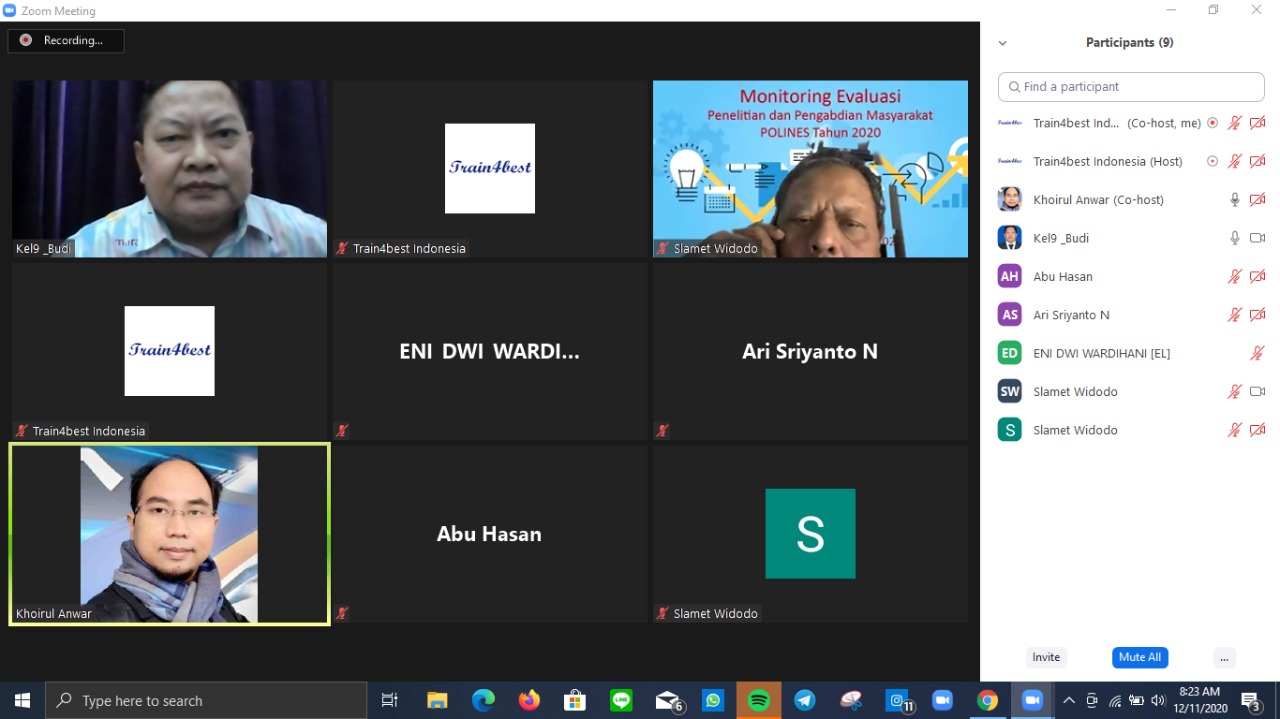
Task: Show hidden system tray icons
Action: [x=1069, y=701]
